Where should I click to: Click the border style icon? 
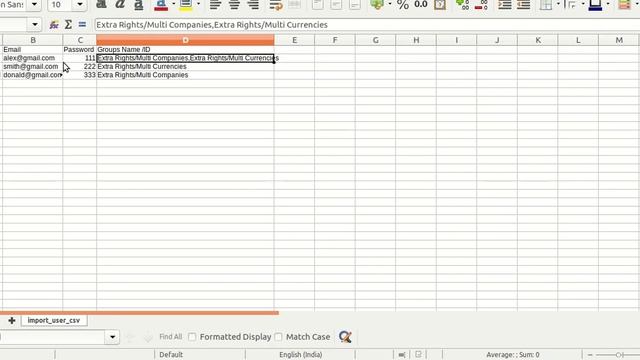[x=570, y=5]
